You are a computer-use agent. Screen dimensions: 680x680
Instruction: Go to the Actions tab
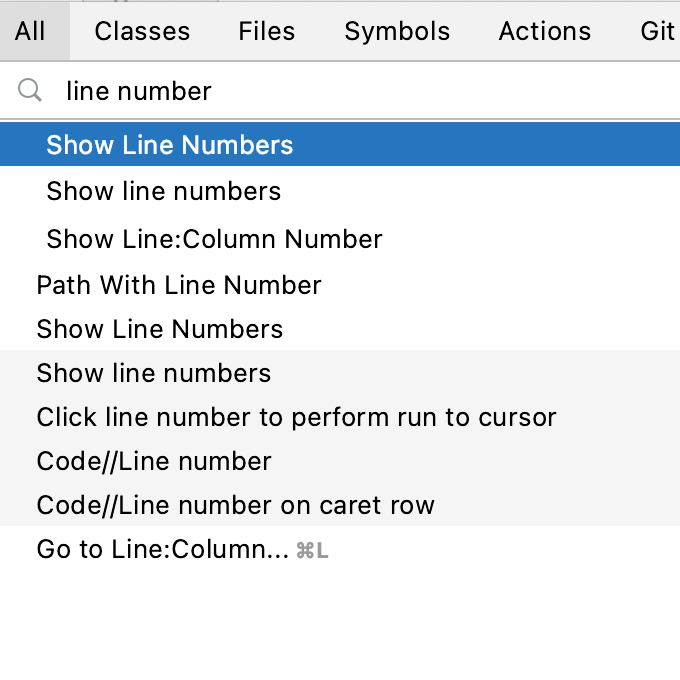point(544,31)
